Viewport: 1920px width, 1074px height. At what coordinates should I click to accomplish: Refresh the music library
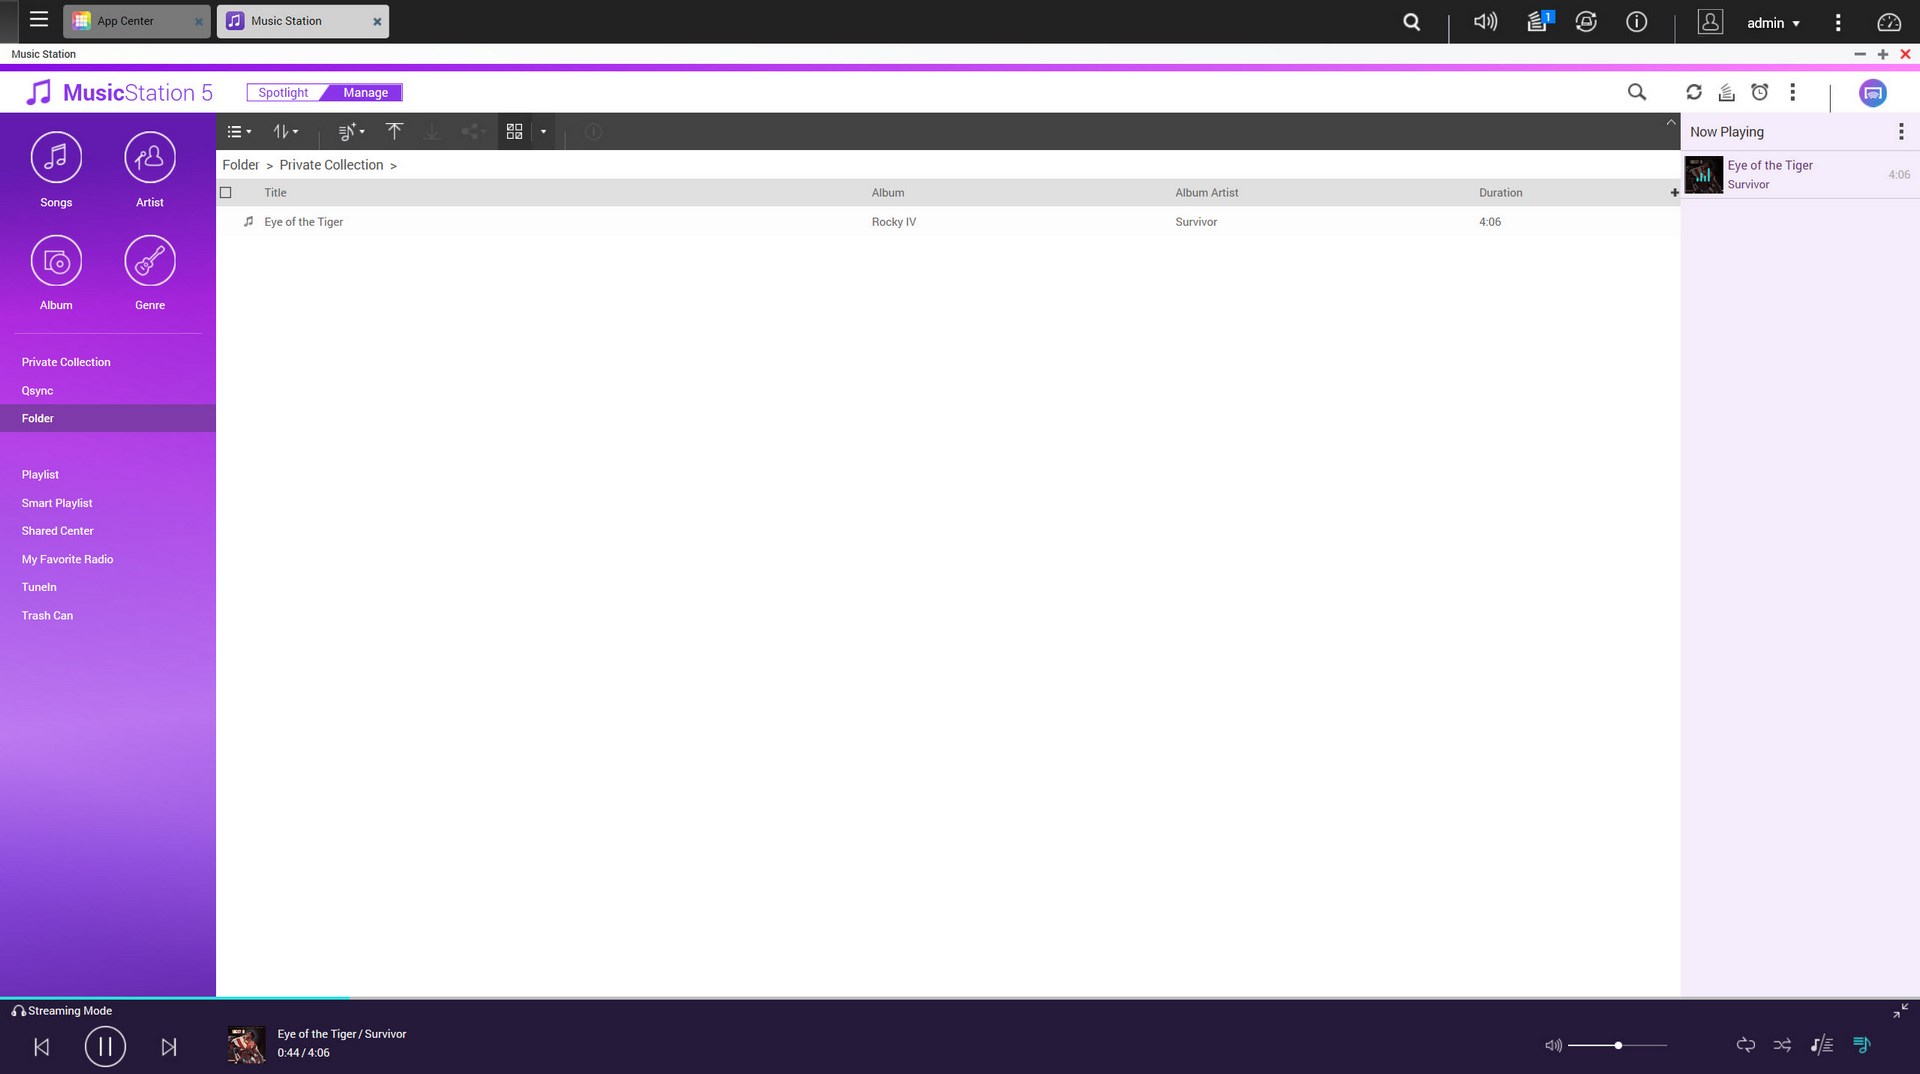point(1694,92)
